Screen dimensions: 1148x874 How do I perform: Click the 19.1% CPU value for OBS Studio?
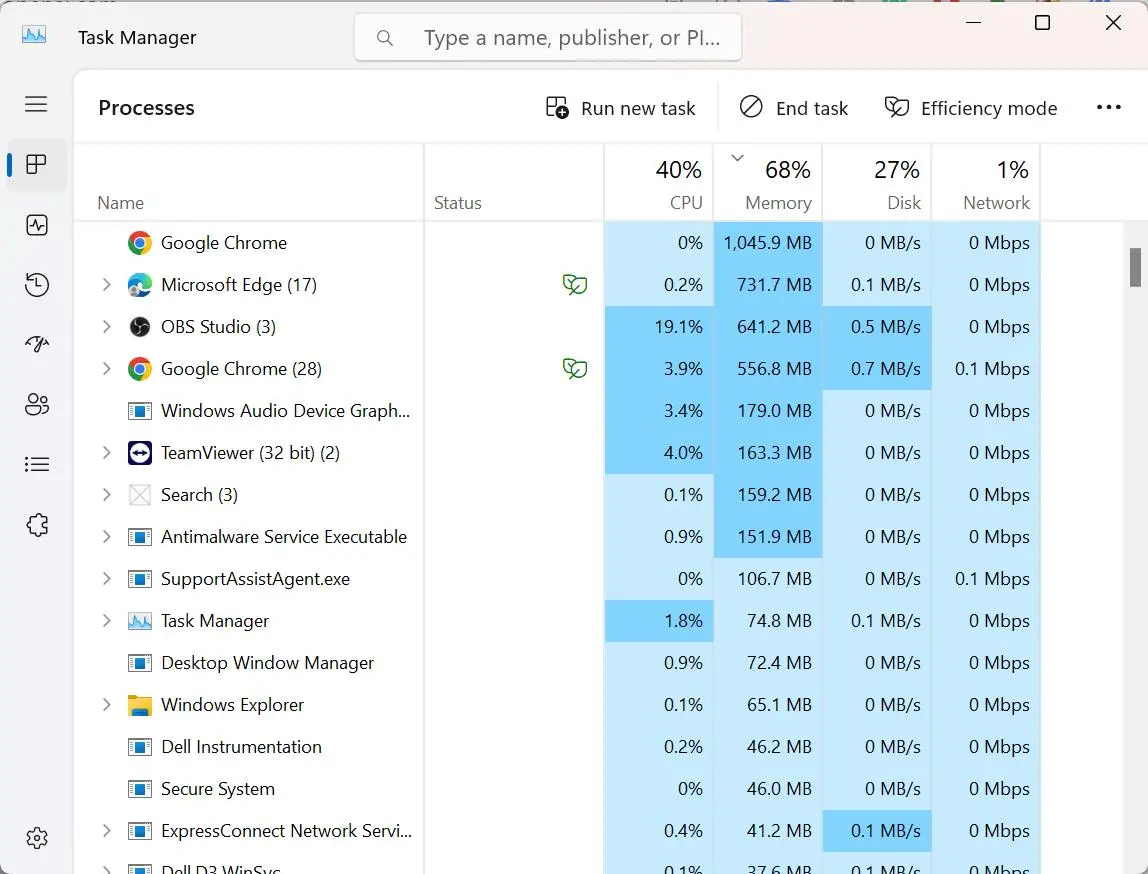click(678, 326)
